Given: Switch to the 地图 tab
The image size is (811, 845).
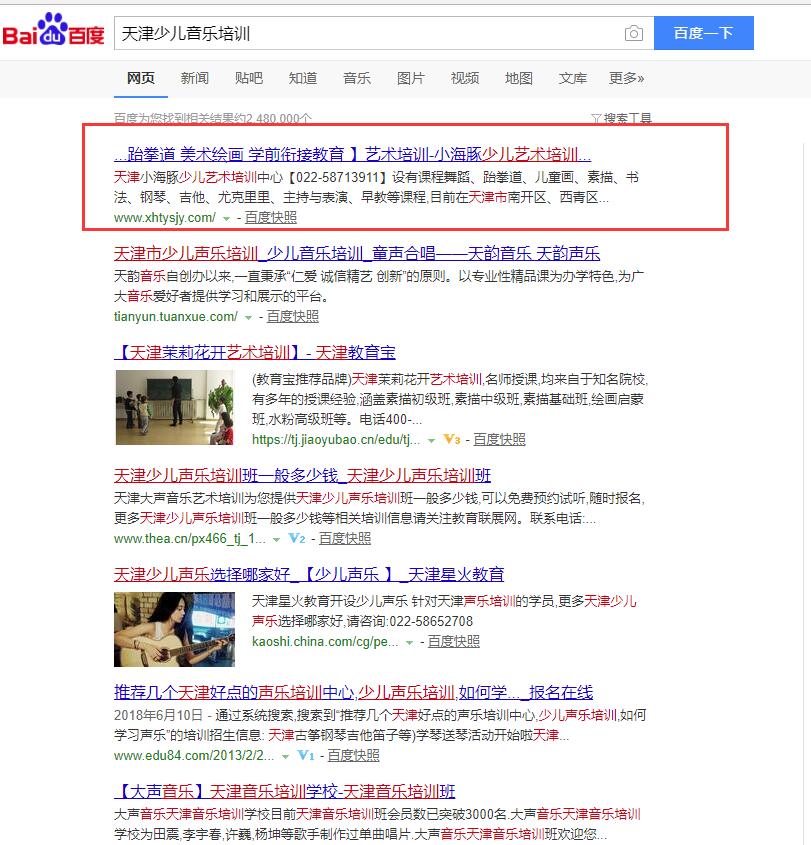Looking at the screenshot, I should [518, 78].
